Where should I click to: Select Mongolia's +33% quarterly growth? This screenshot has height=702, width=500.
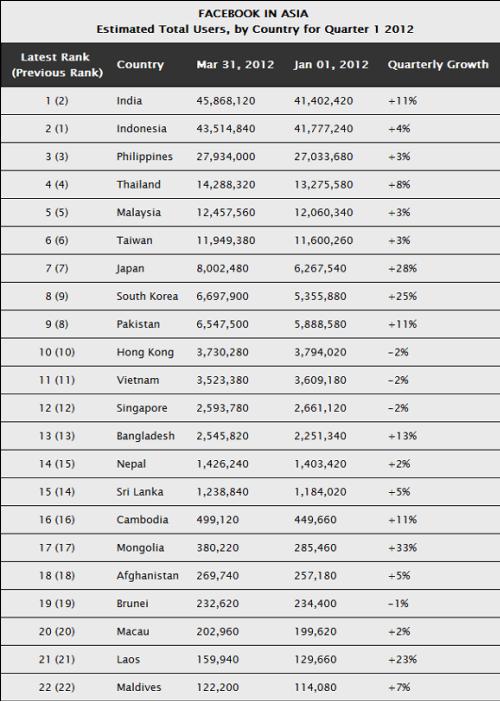pos(402,548)
